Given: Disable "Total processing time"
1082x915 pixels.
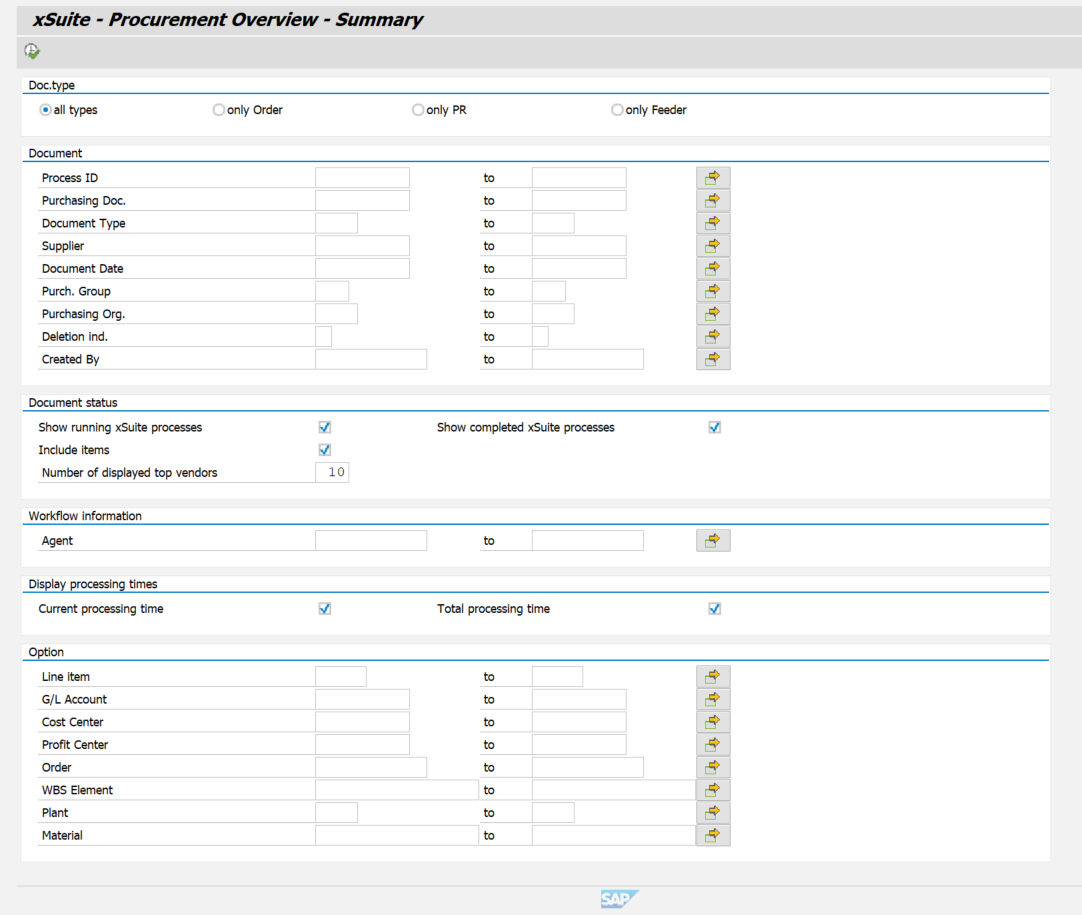Looking at the screenshot, I should tap(714, 608).
